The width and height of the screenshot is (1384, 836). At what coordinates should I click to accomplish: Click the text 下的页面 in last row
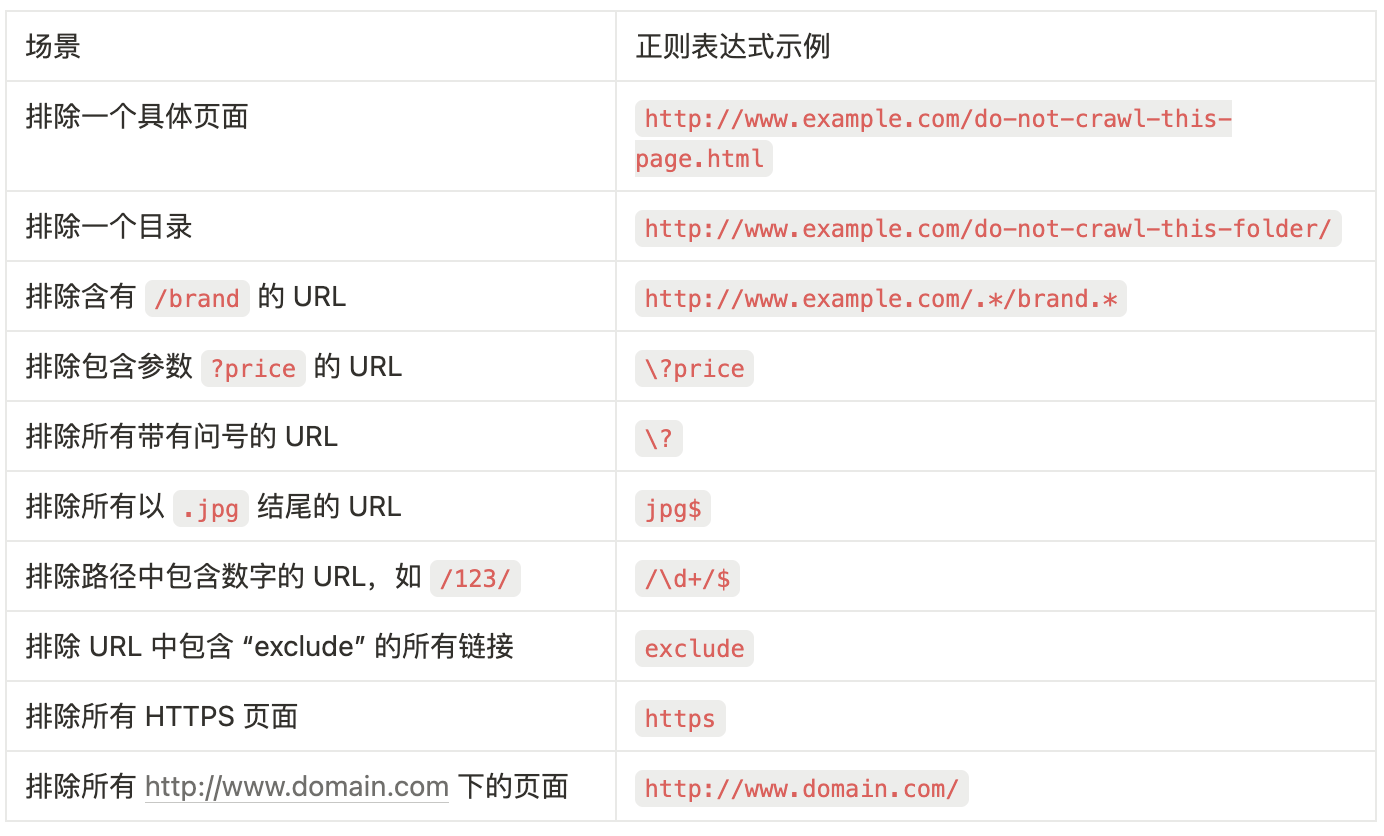513,787
